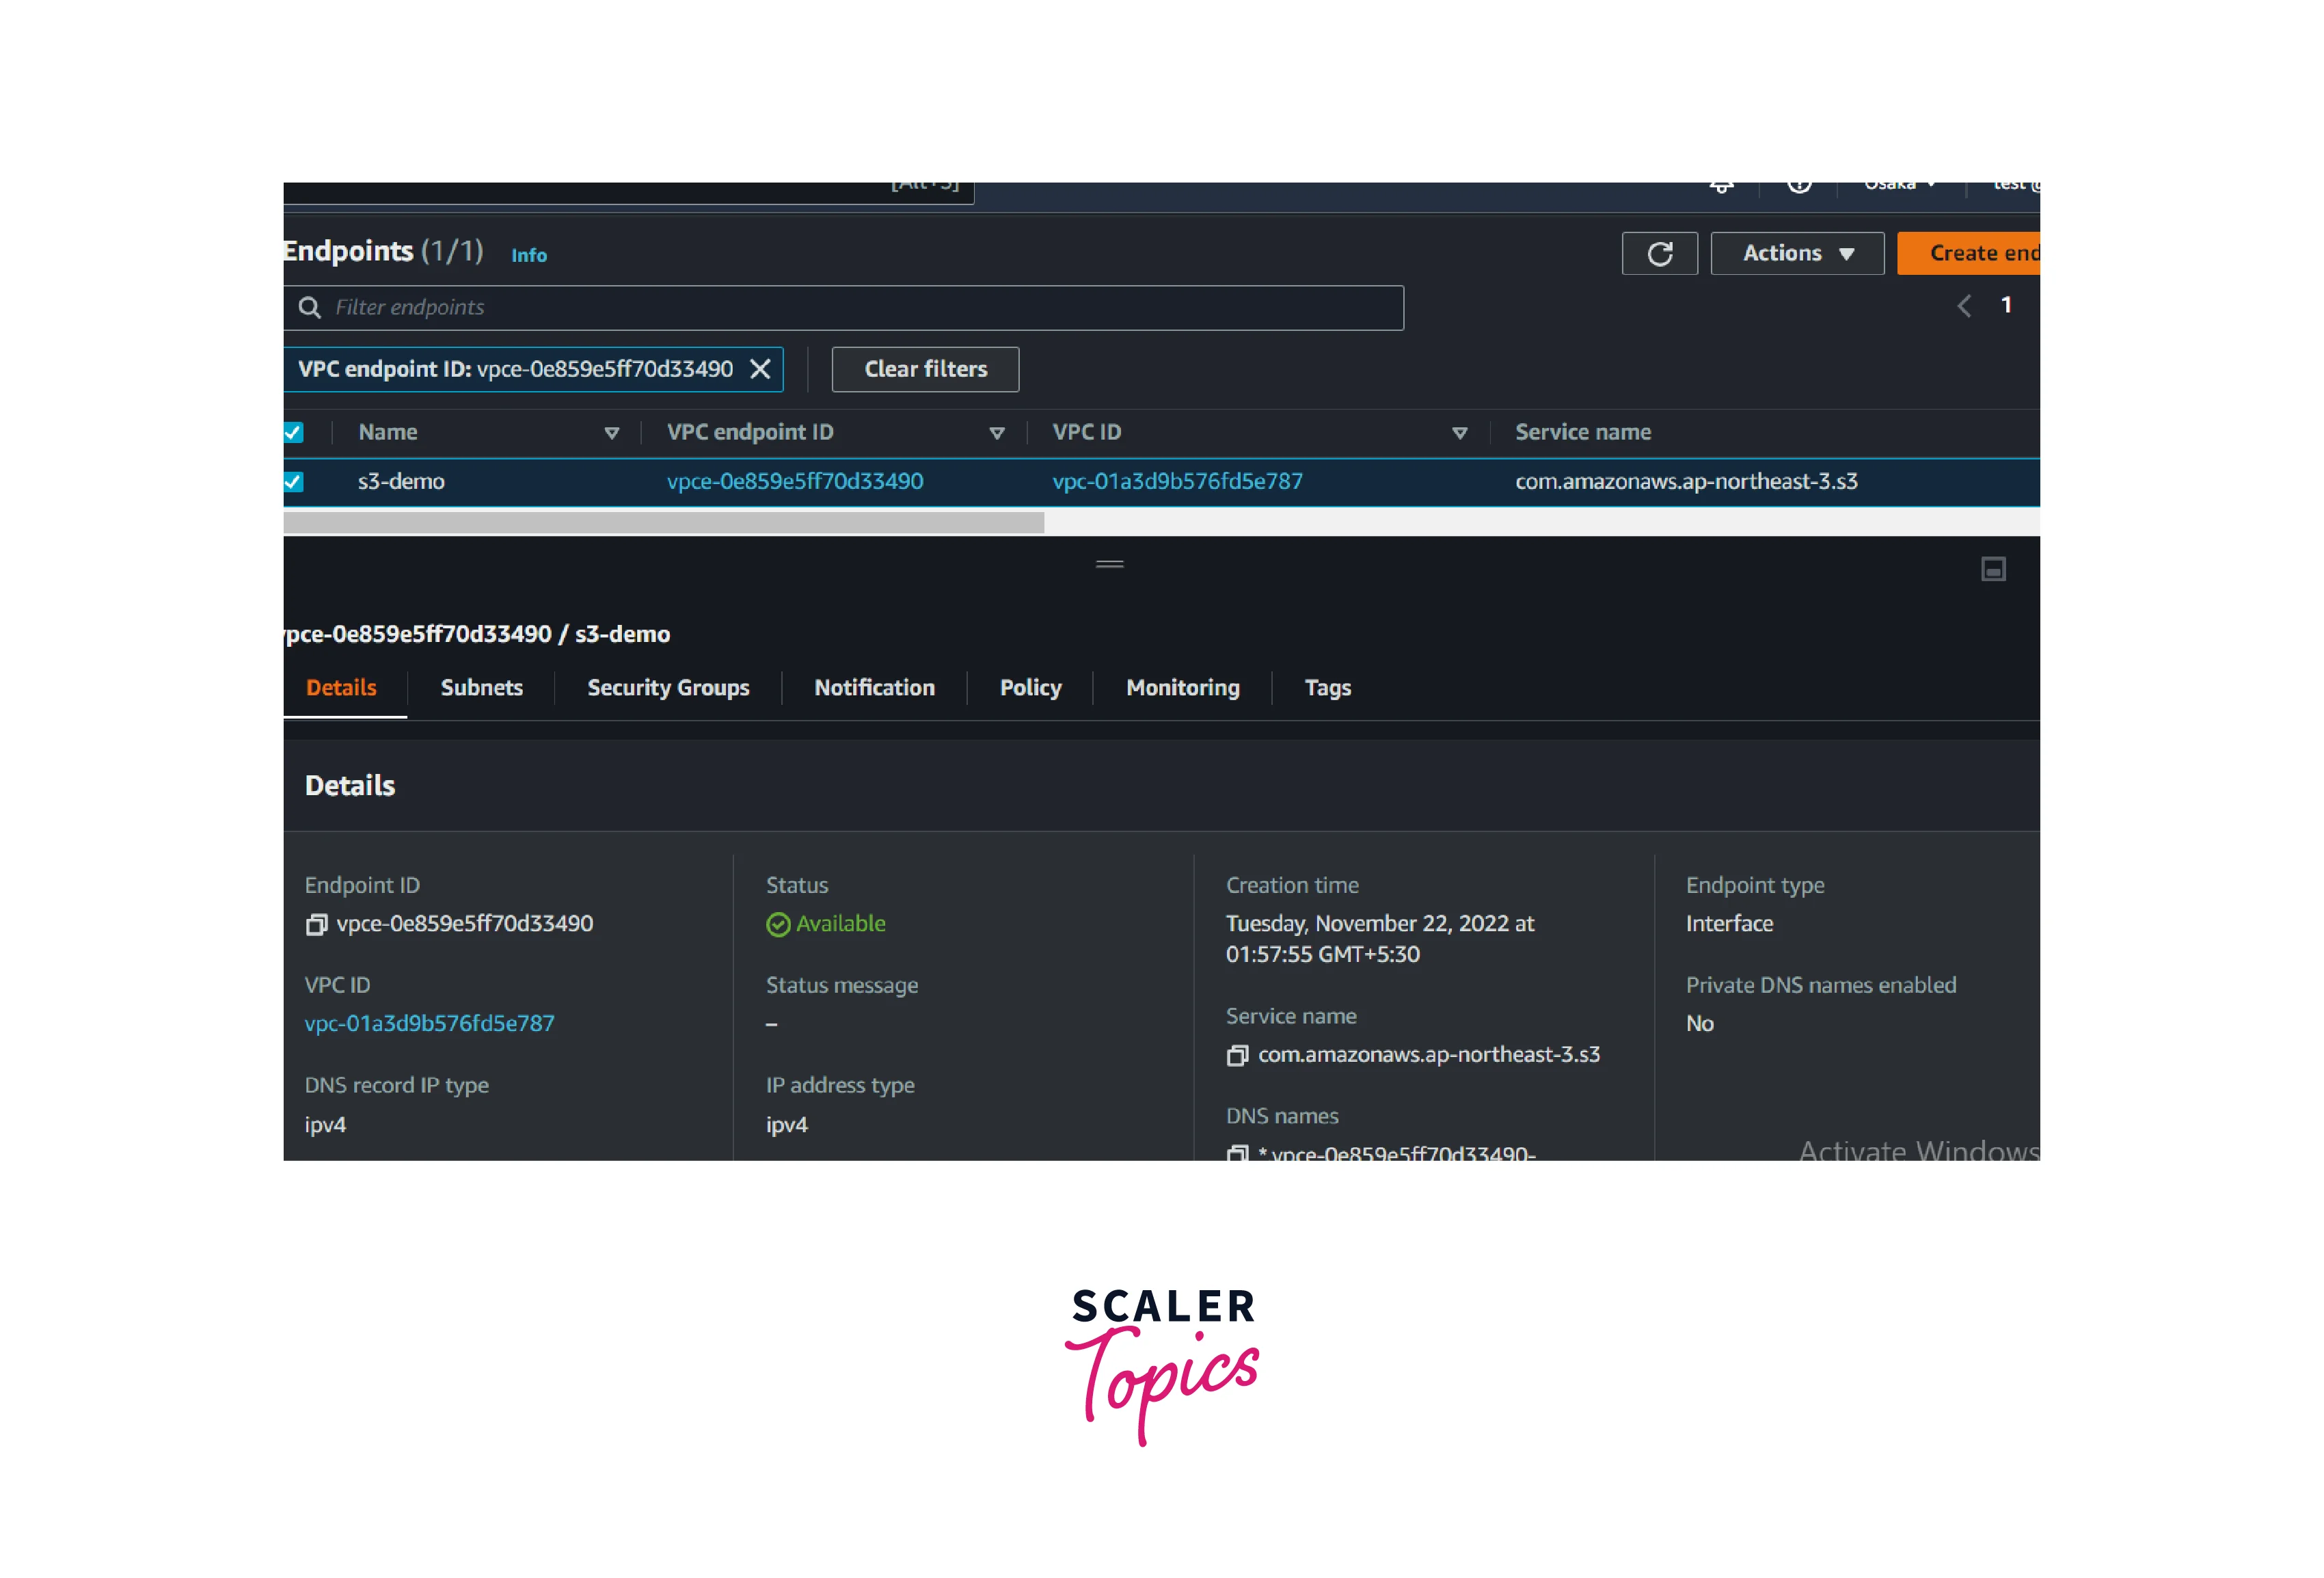Toggle the select-all checkbox in table header

(x=293, y=433)
